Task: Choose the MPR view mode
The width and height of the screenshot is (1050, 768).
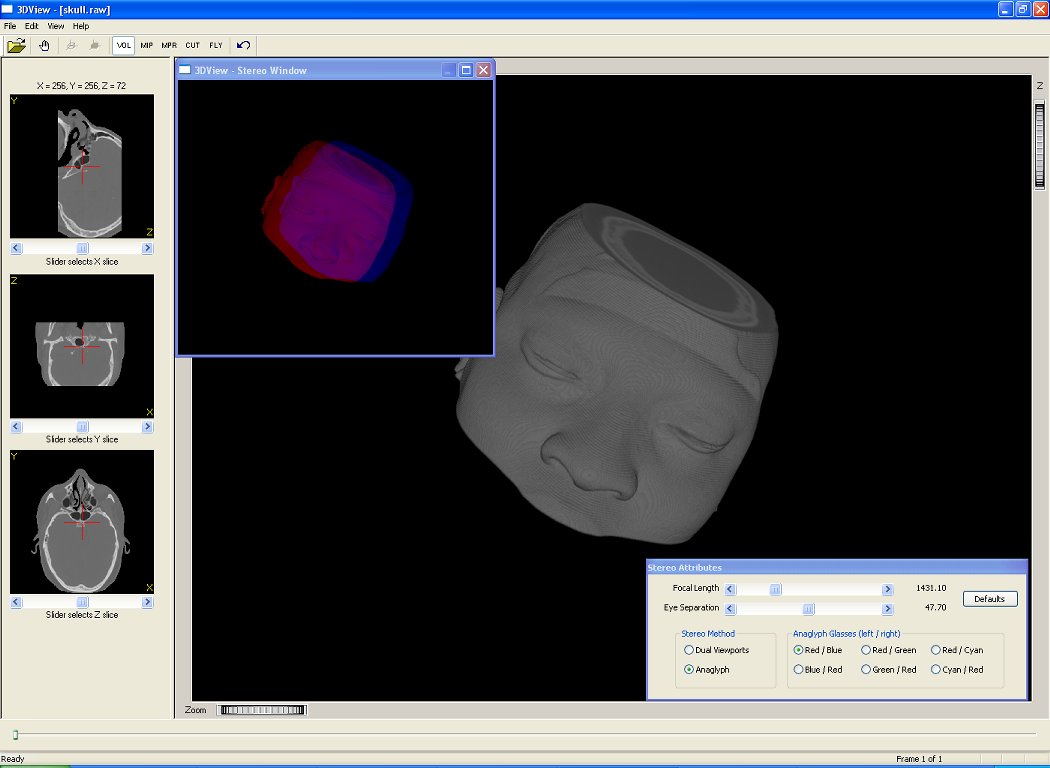Action: click(x=169, y=45)
